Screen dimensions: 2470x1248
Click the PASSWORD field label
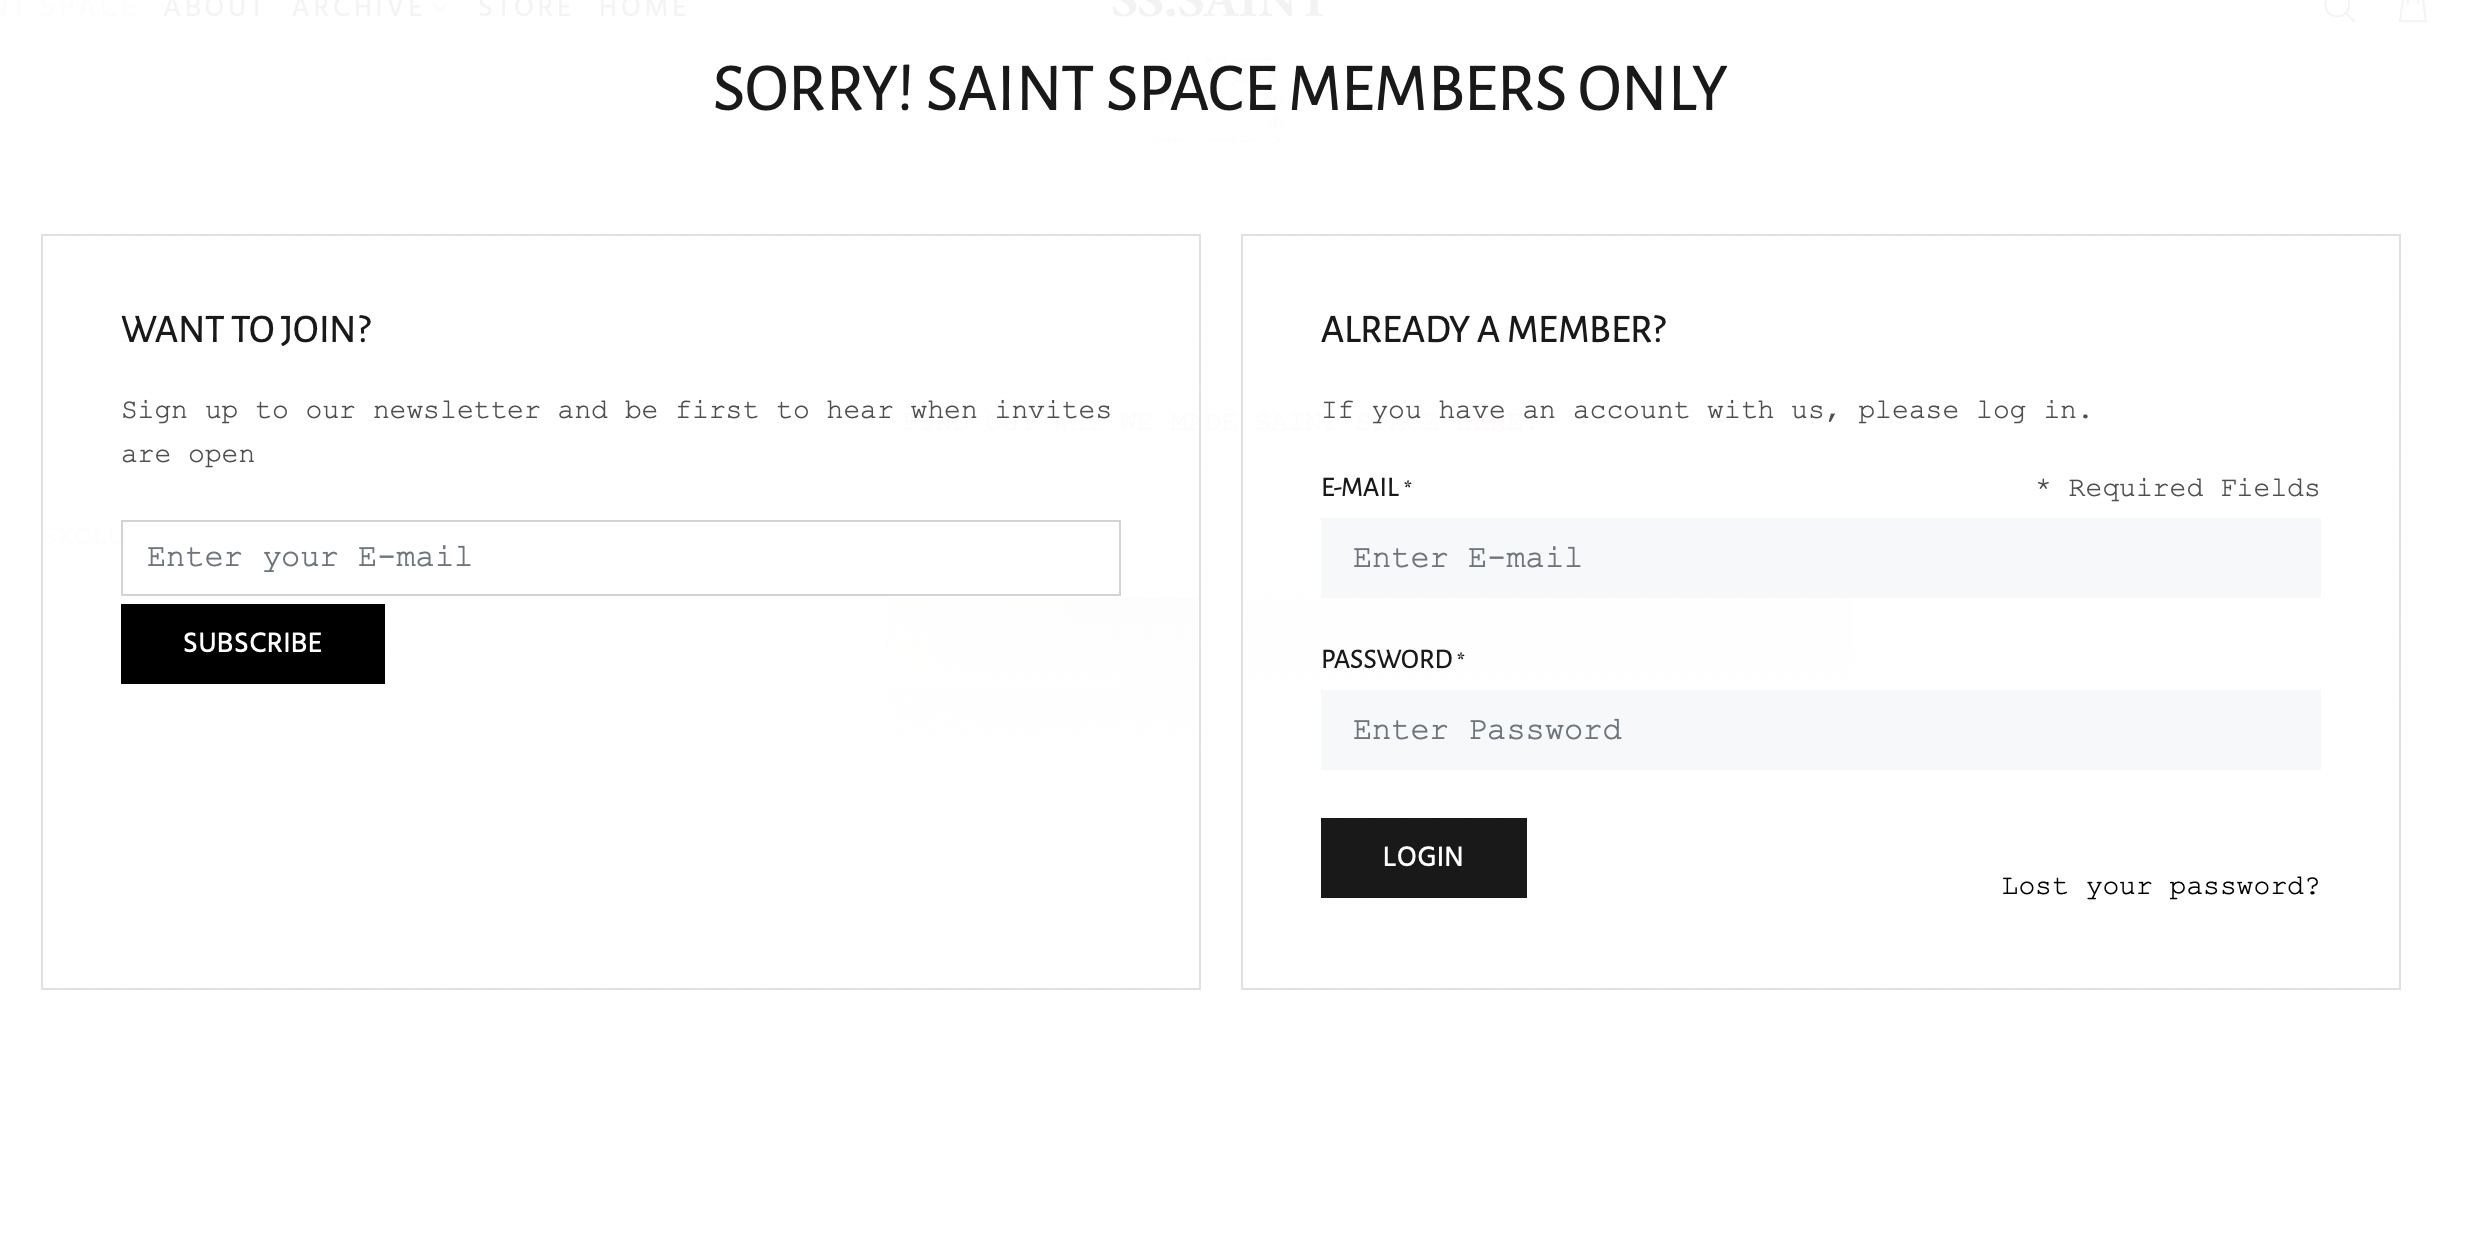tap(1392, 660)
